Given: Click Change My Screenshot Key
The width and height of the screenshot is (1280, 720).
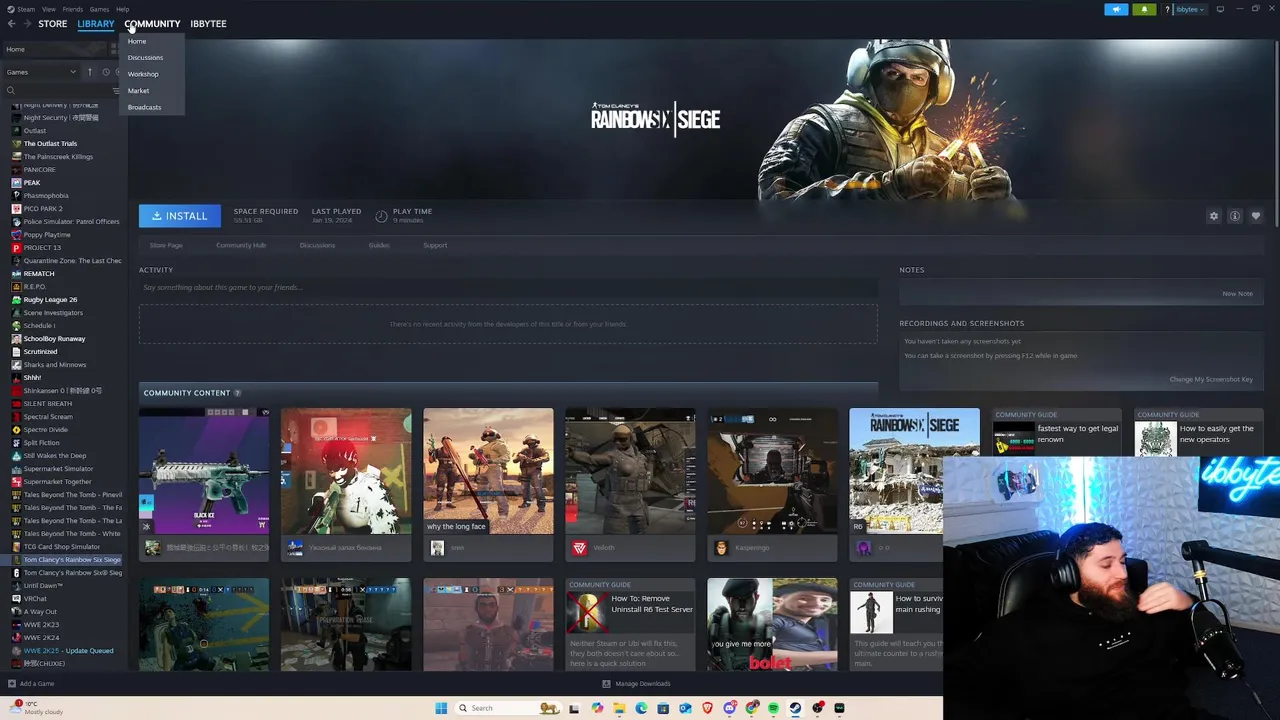Looking at the screenshot, I should [x=1211, y=379].
